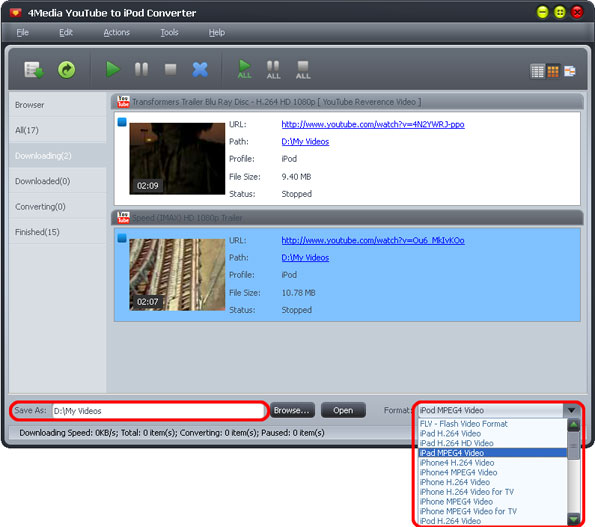This screenshot has height=527, width=595.
Task: Click the format list scrollbar thumb
Action: point(573,446)
